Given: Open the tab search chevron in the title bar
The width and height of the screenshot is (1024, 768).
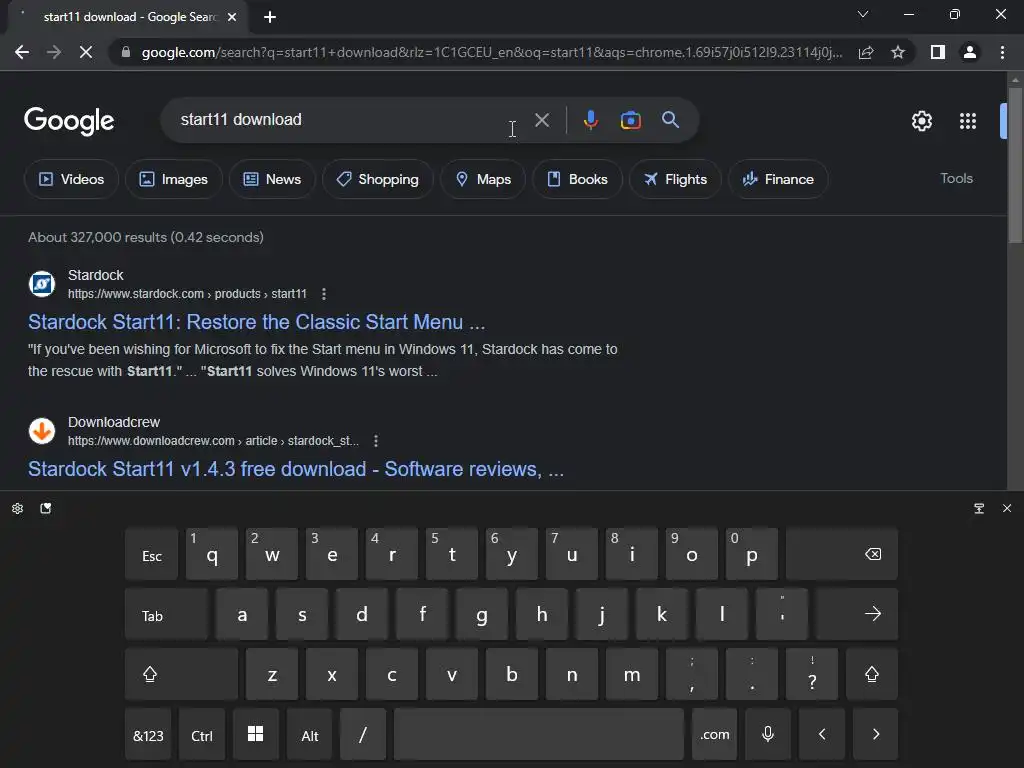Looking at the screenshot, I should click(x=863, y=14).
